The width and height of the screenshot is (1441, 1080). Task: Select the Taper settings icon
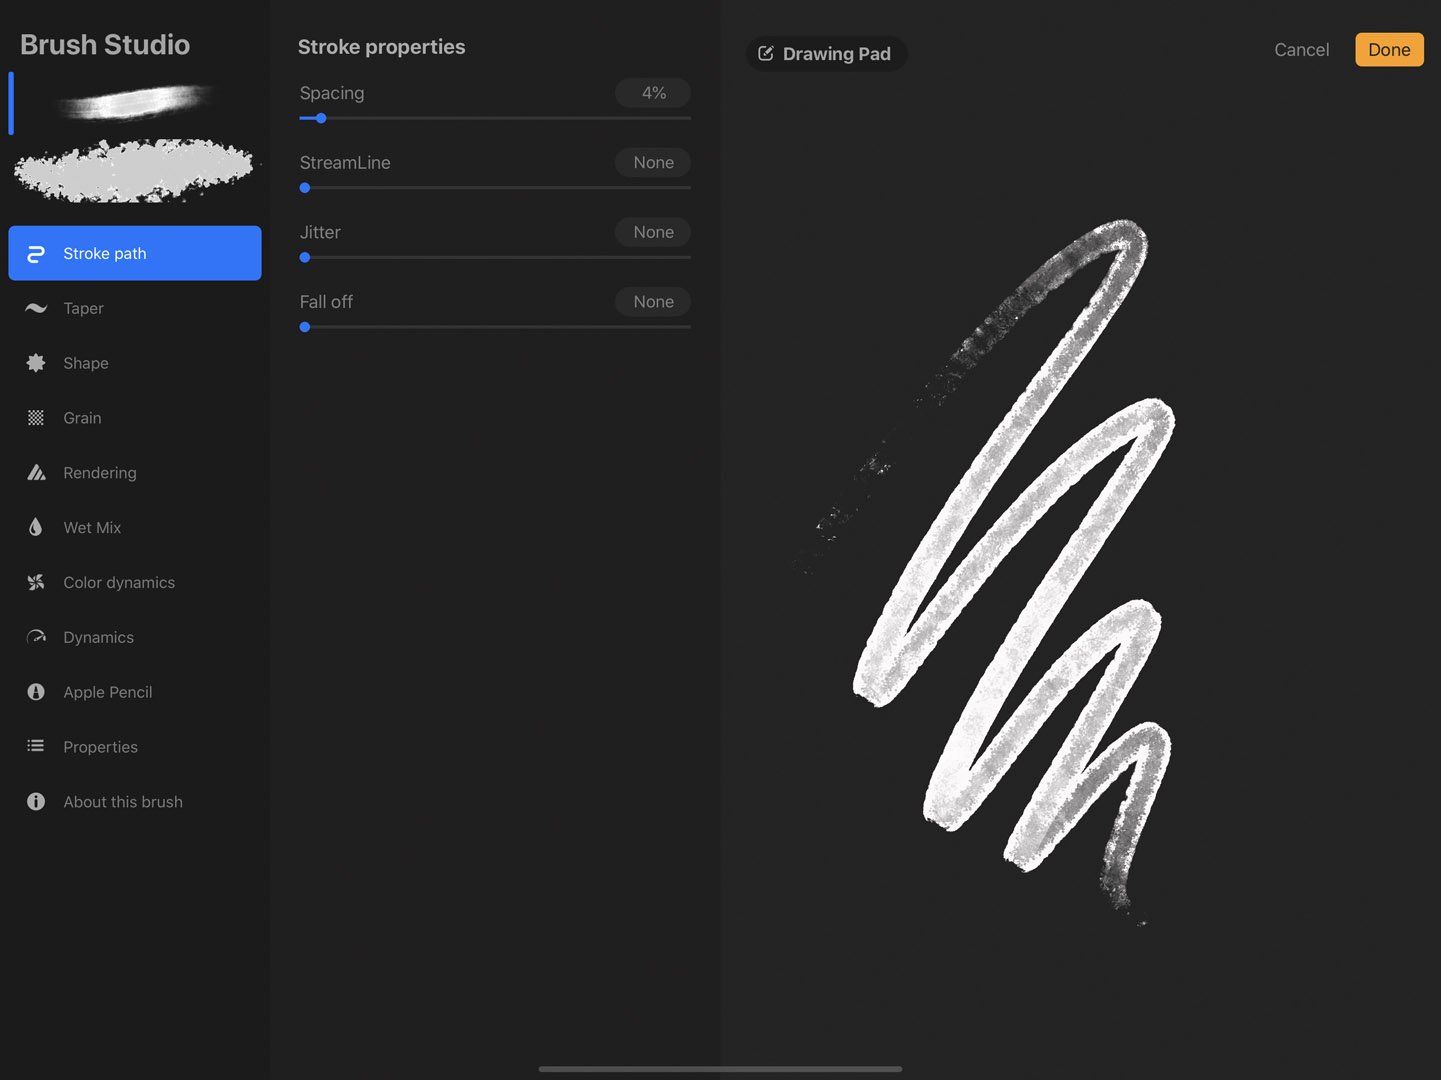click(36, 308)
